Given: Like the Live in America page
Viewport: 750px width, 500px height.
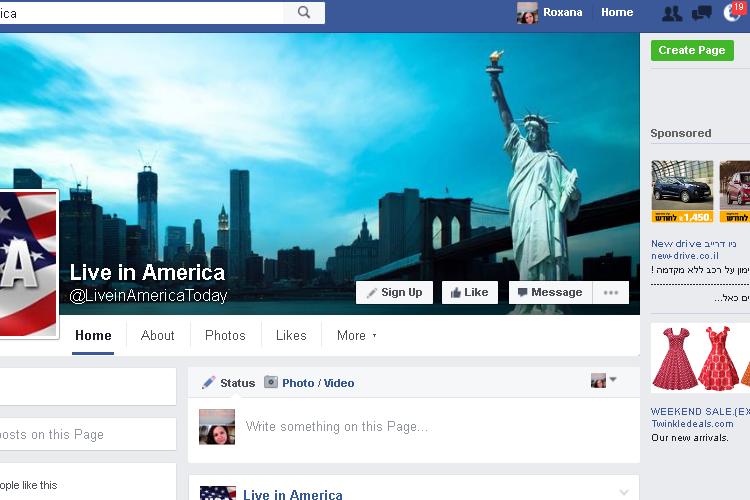Looking at the screenshot, I should pyautogui.click(x=469, y=292).
